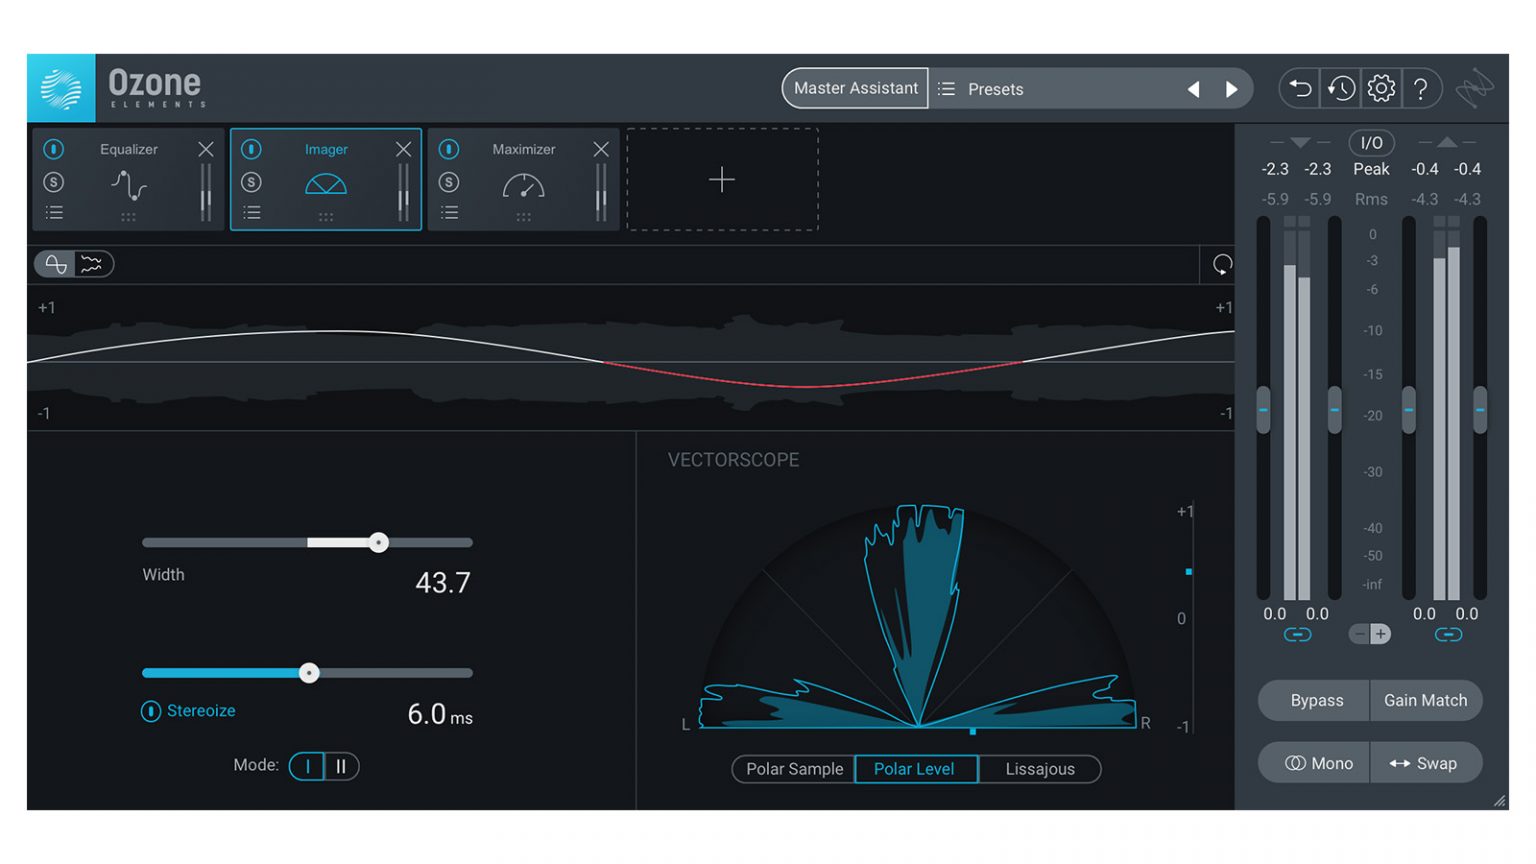Click the Width slider handle

click(x=379, y=542)
